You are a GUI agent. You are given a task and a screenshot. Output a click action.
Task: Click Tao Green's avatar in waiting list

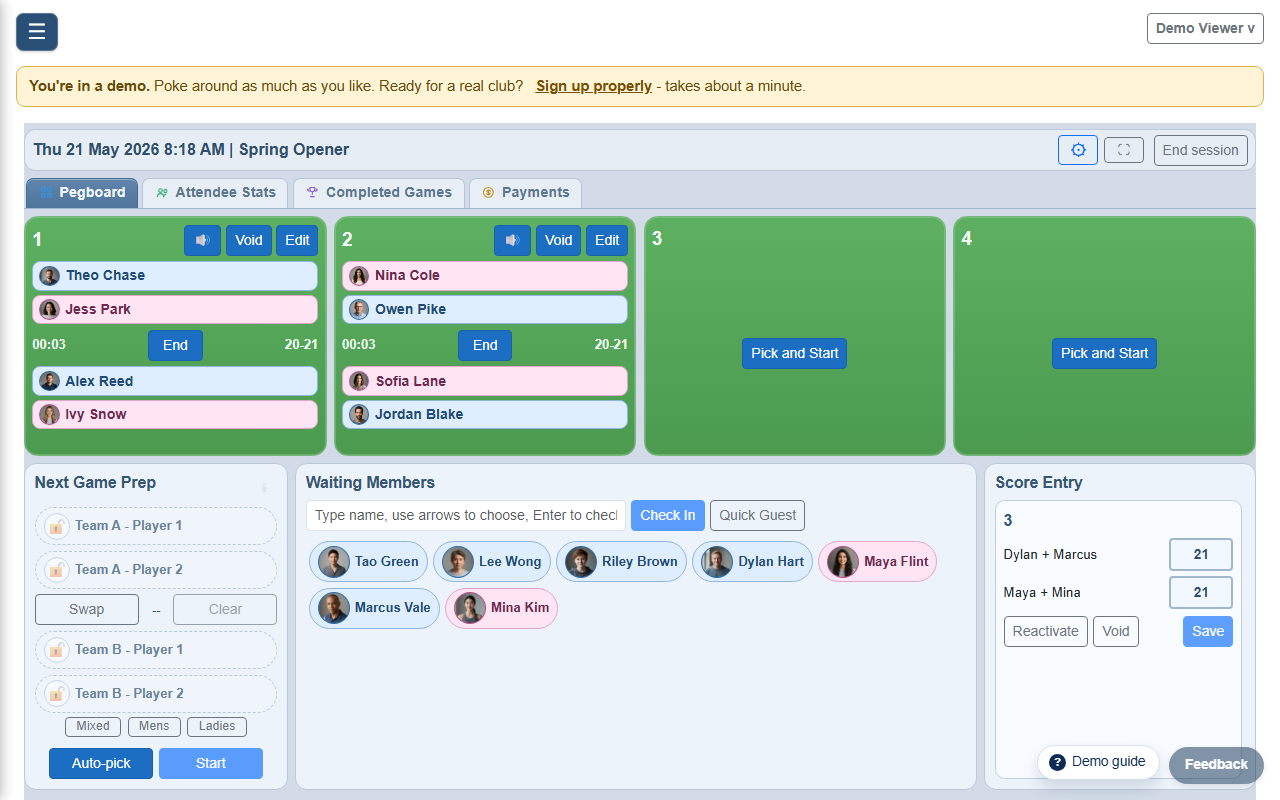coord(334,562)
